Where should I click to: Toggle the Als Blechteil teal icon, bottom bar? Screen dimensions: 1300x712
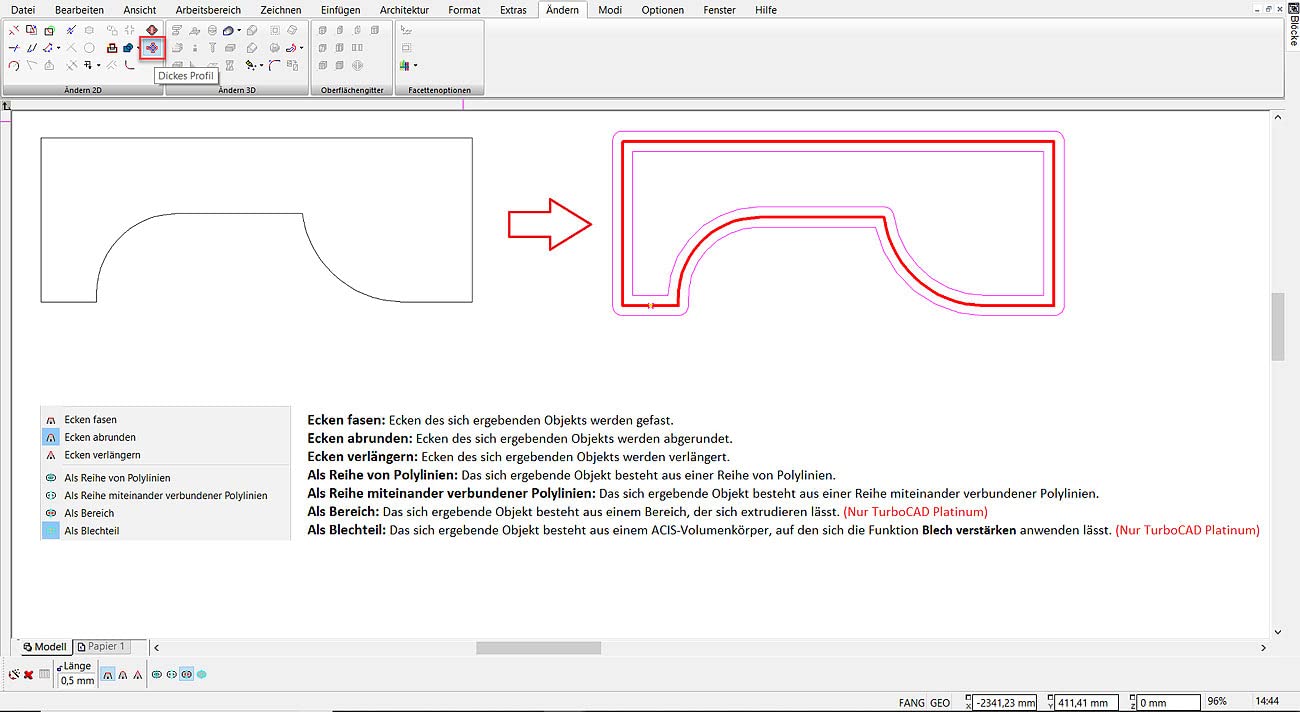[201, 675]
